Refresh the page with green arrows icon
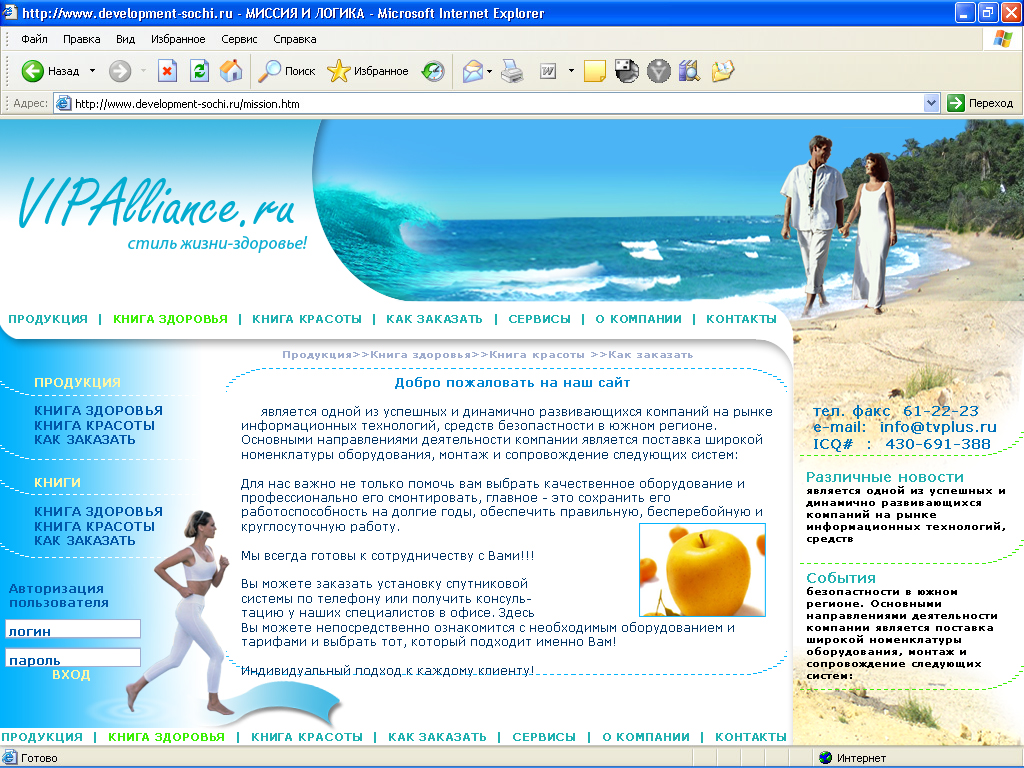 point(199,71)
